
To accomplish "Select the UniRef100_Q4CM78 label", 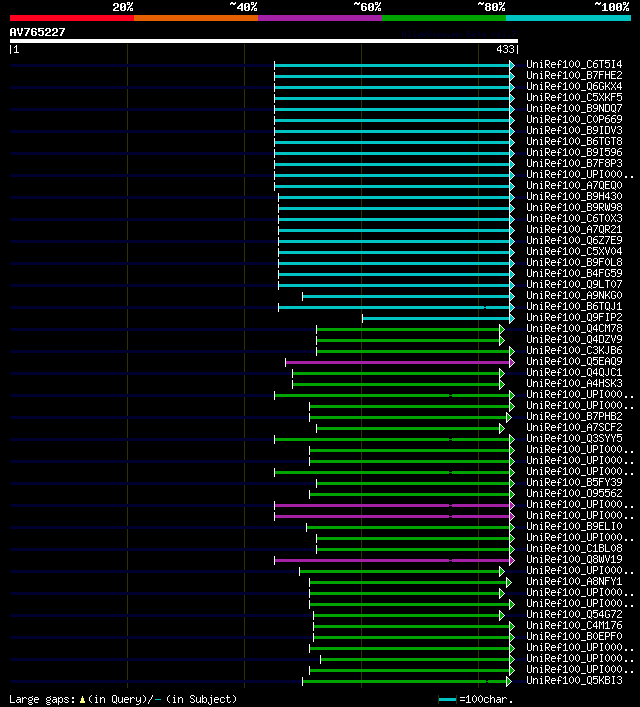I will click(x=574, y=328).
